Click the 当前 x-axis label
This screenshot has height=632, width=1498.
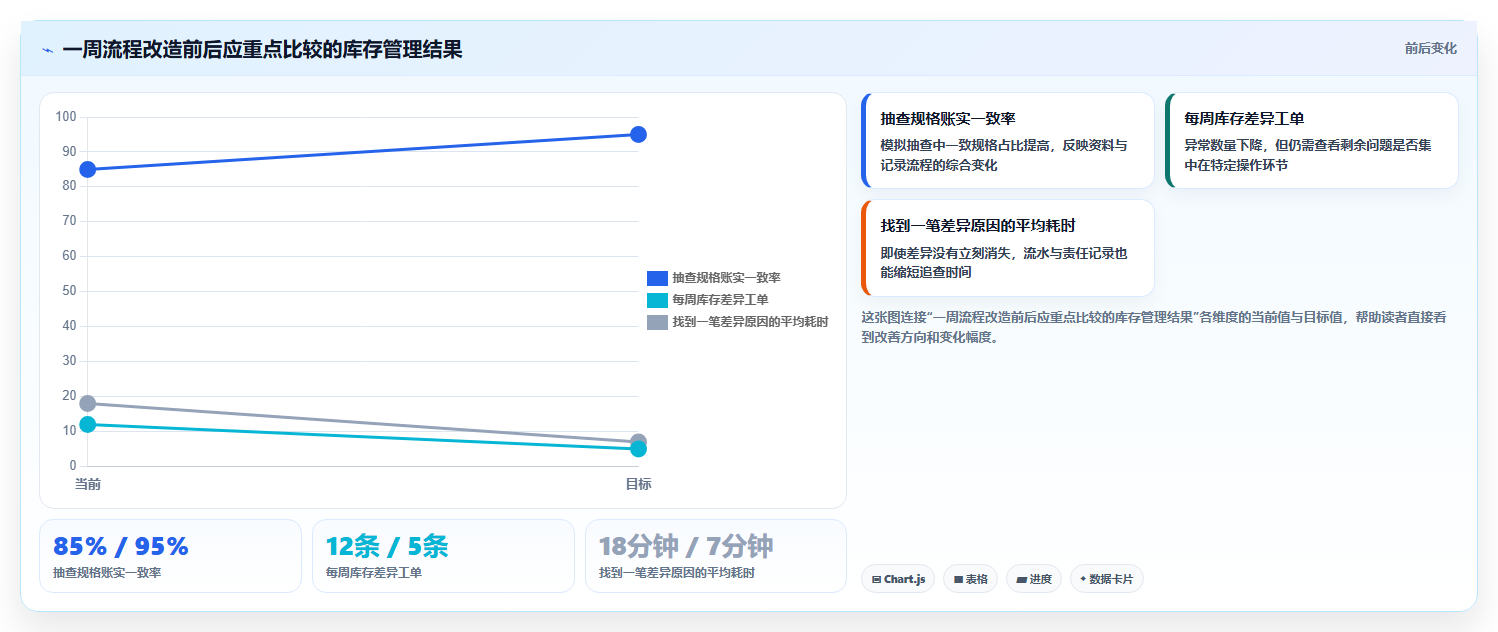(88, 484)
